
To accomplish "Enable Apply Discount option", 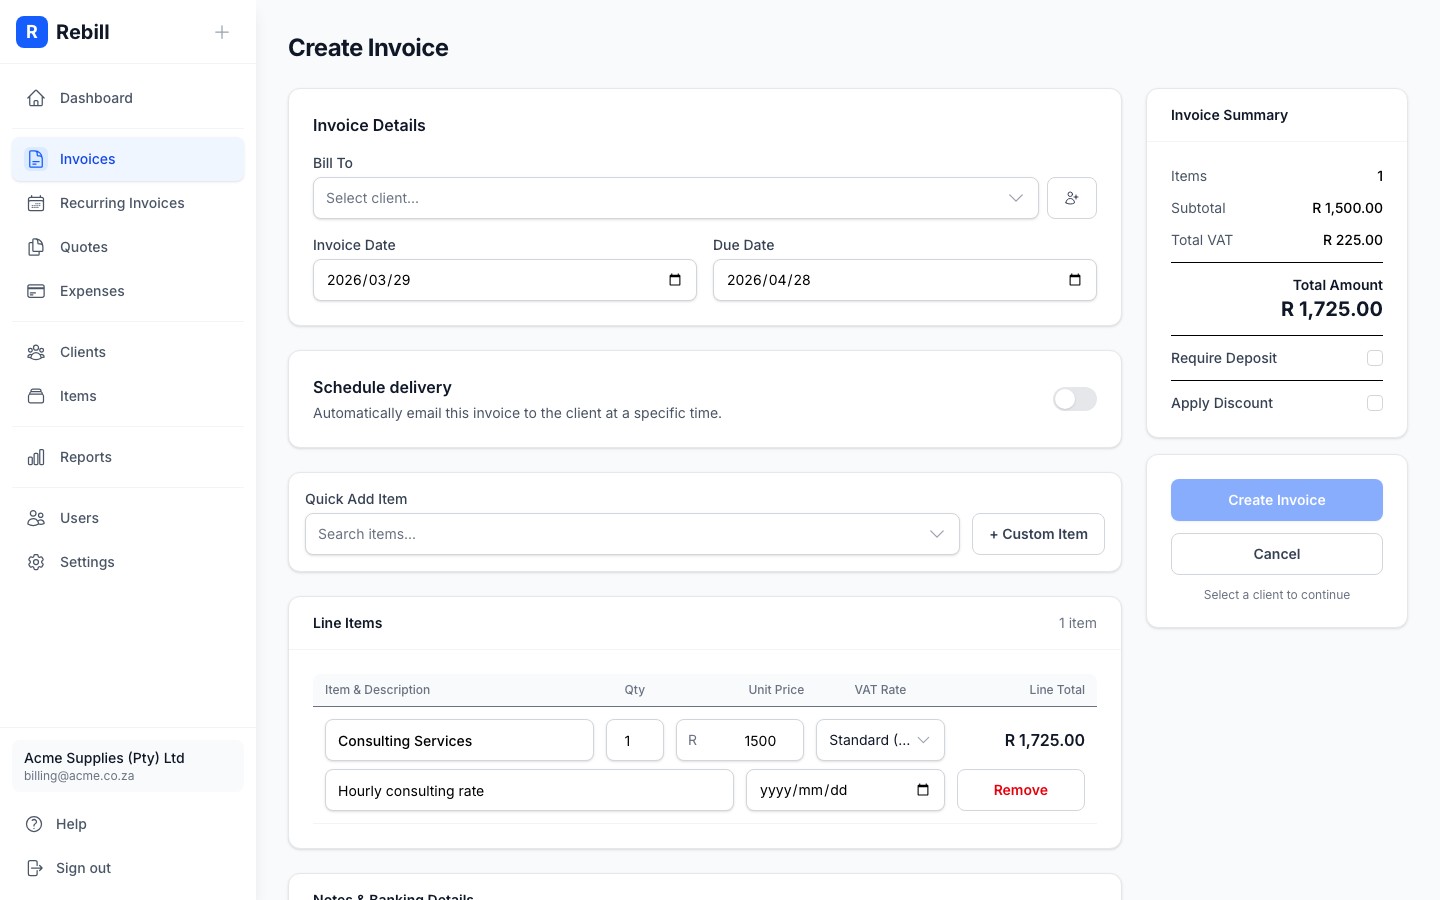I will (1375, 403).
